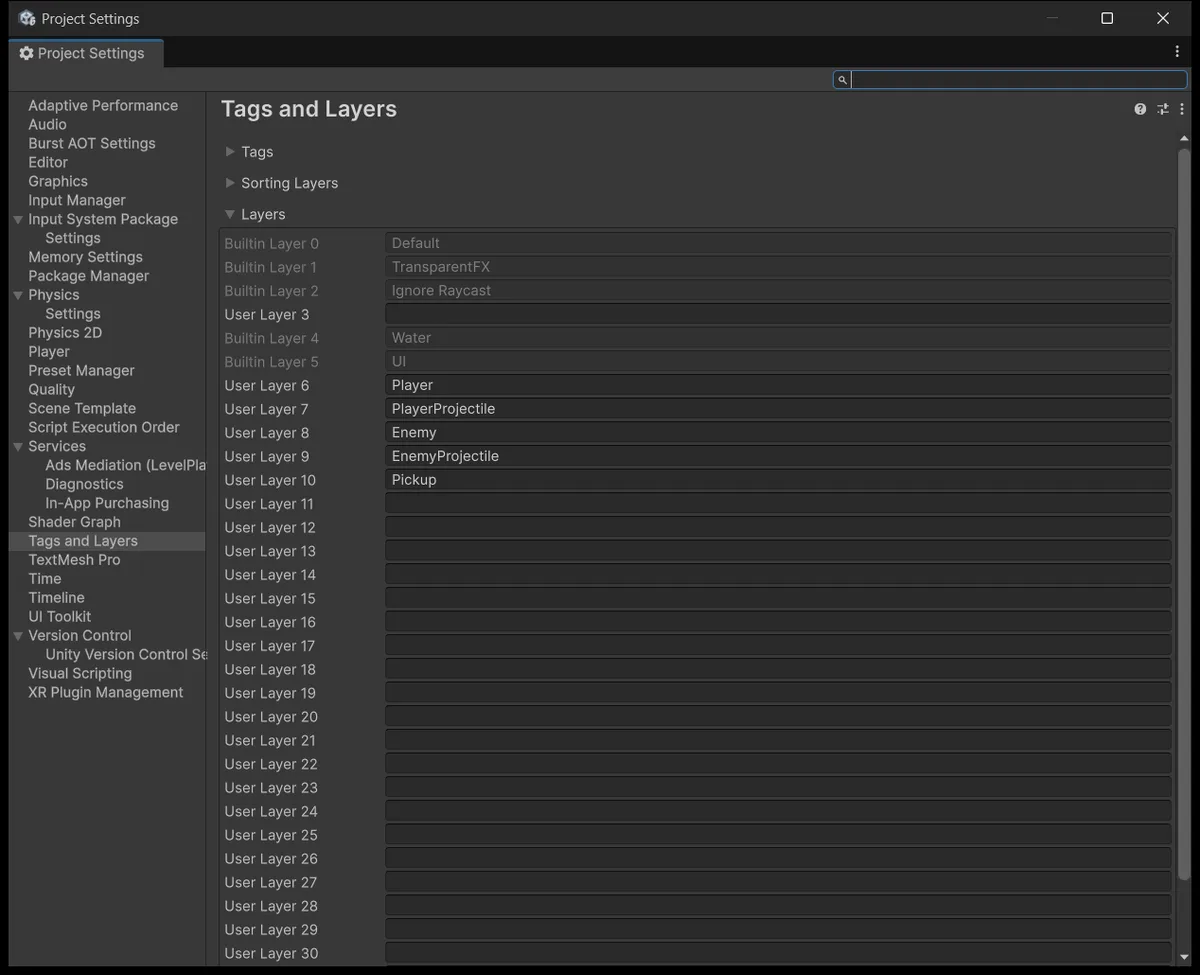This screenshot has width=1200, height=975.
Task: Open Timeline settings
Action: (x=56, y=598)
